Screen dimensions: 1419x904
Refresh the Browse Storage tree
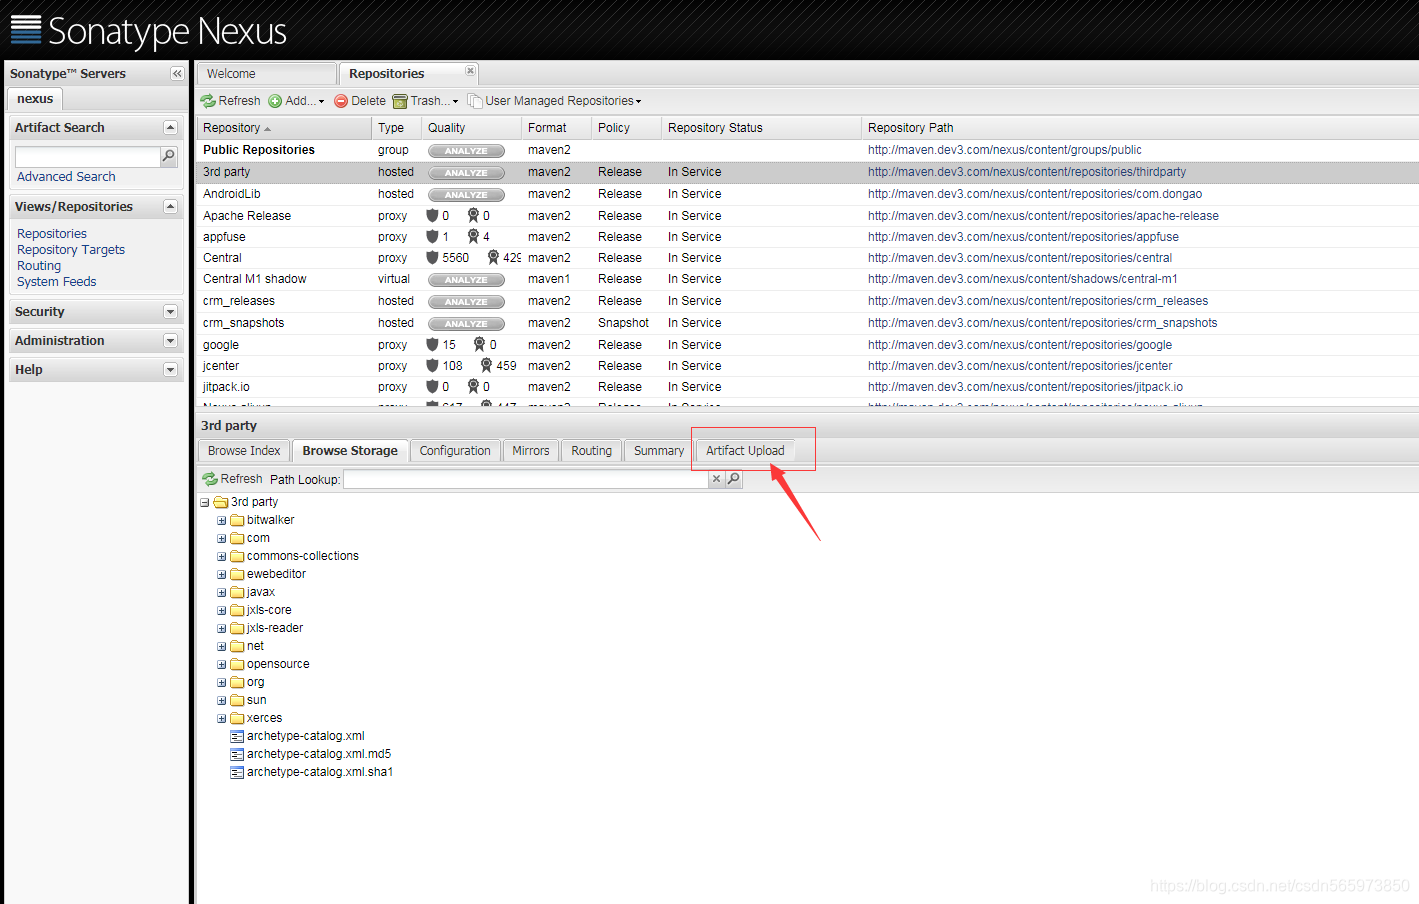click(x=232, y=479)
